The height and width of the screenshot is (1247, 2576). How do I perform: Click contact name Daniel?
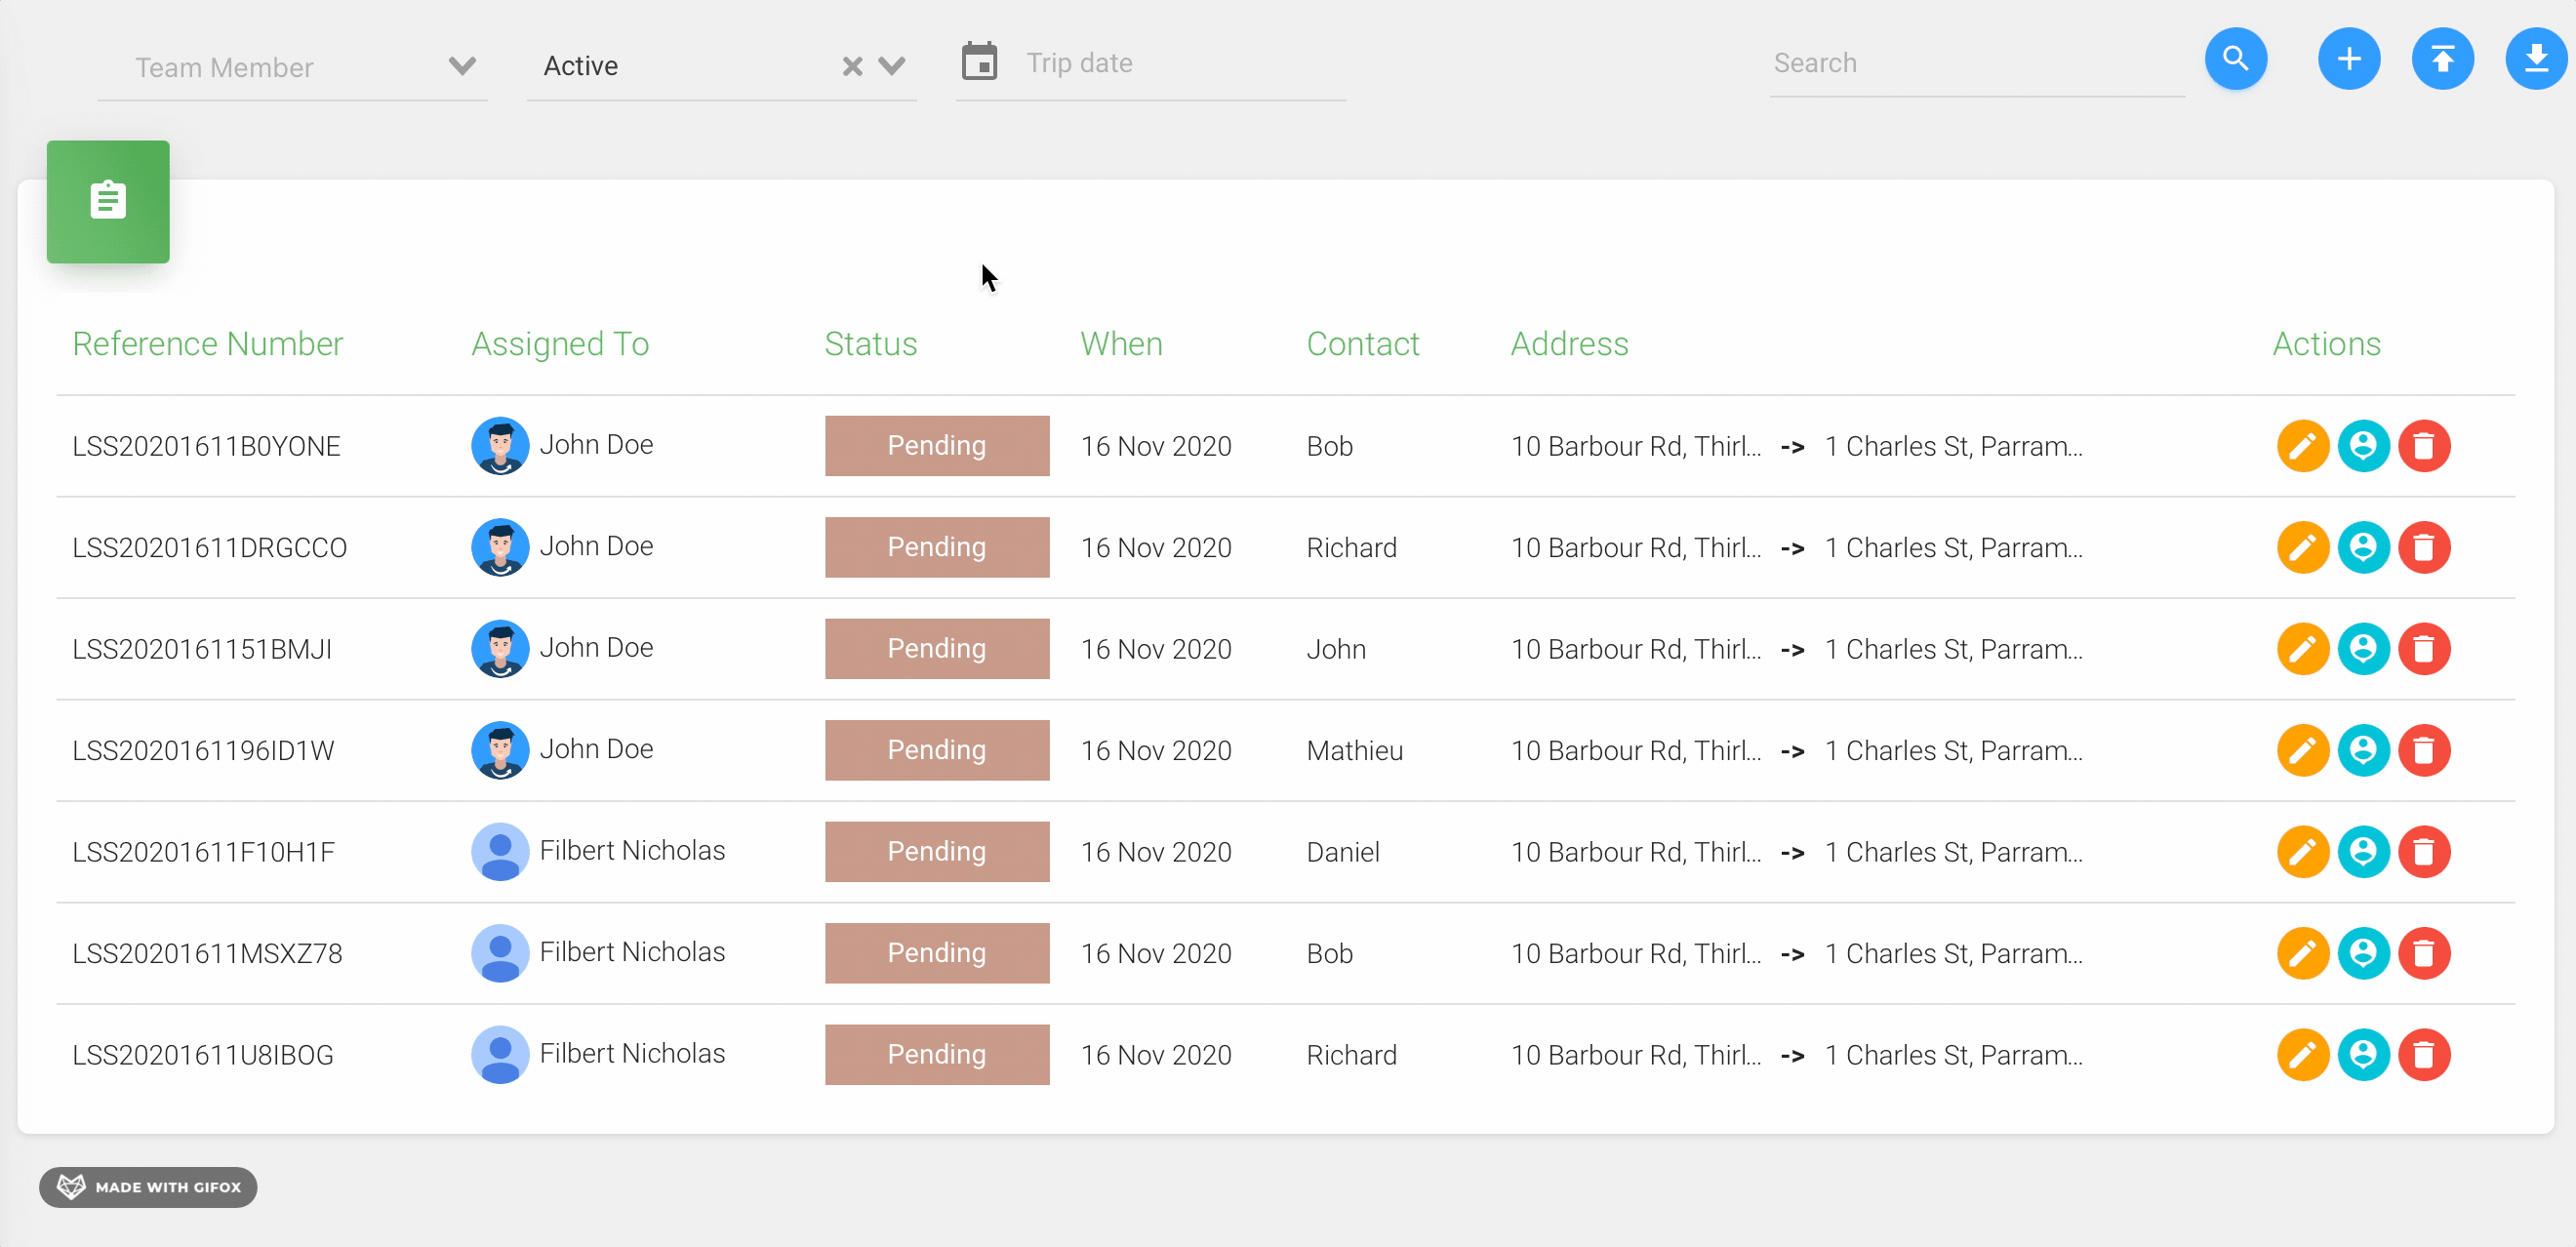(x=1343, y=853)
